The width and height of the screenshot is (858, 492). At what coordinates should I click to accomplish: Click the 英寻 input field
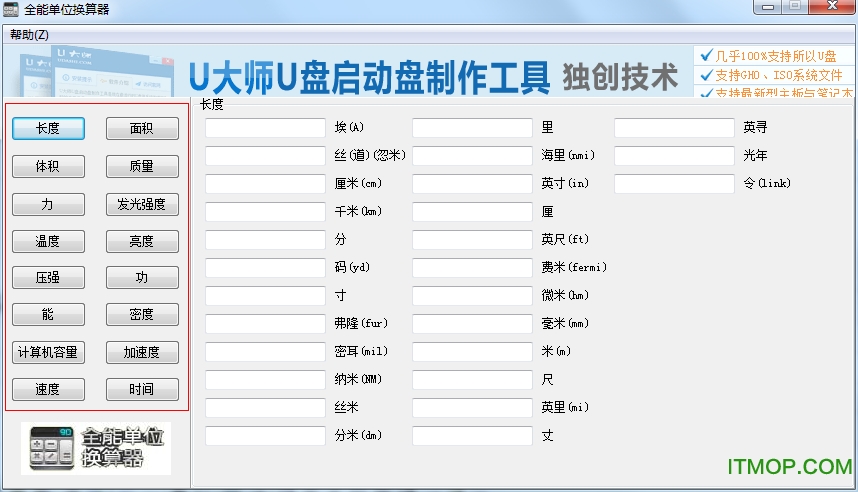pos(674,128)
